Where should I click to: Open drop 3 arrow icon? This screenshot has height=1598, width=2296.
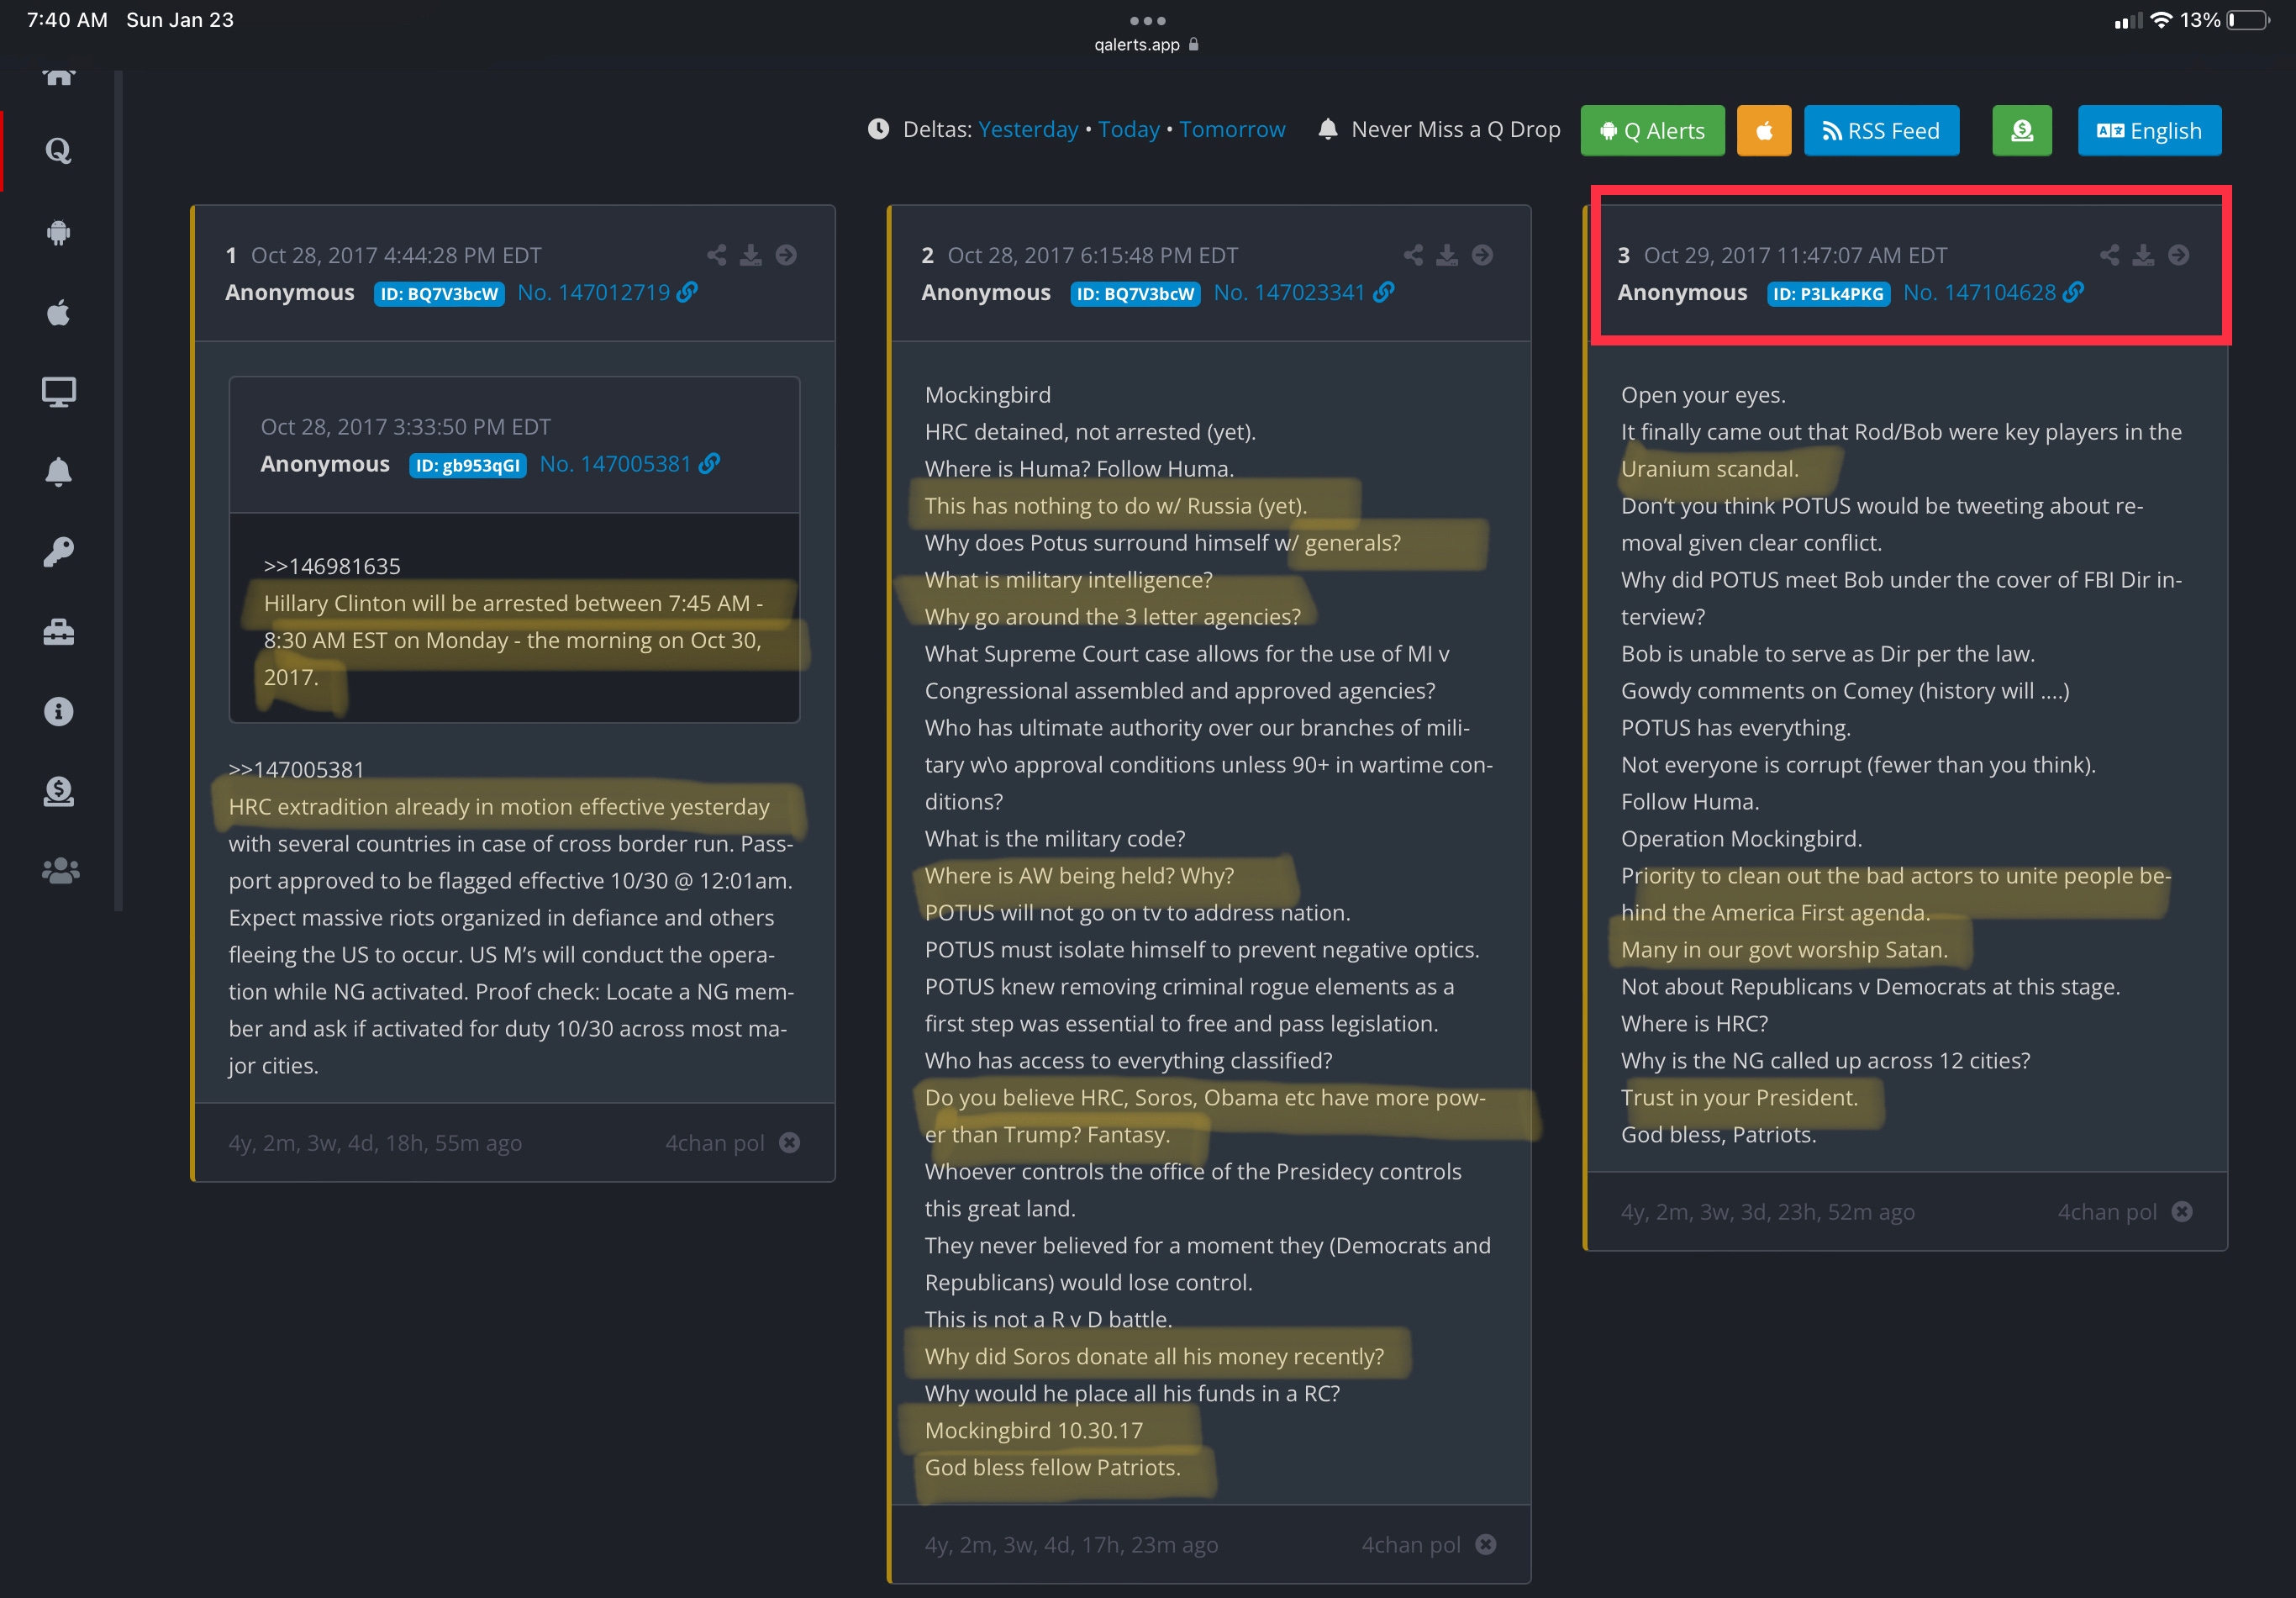(2178, 255)
